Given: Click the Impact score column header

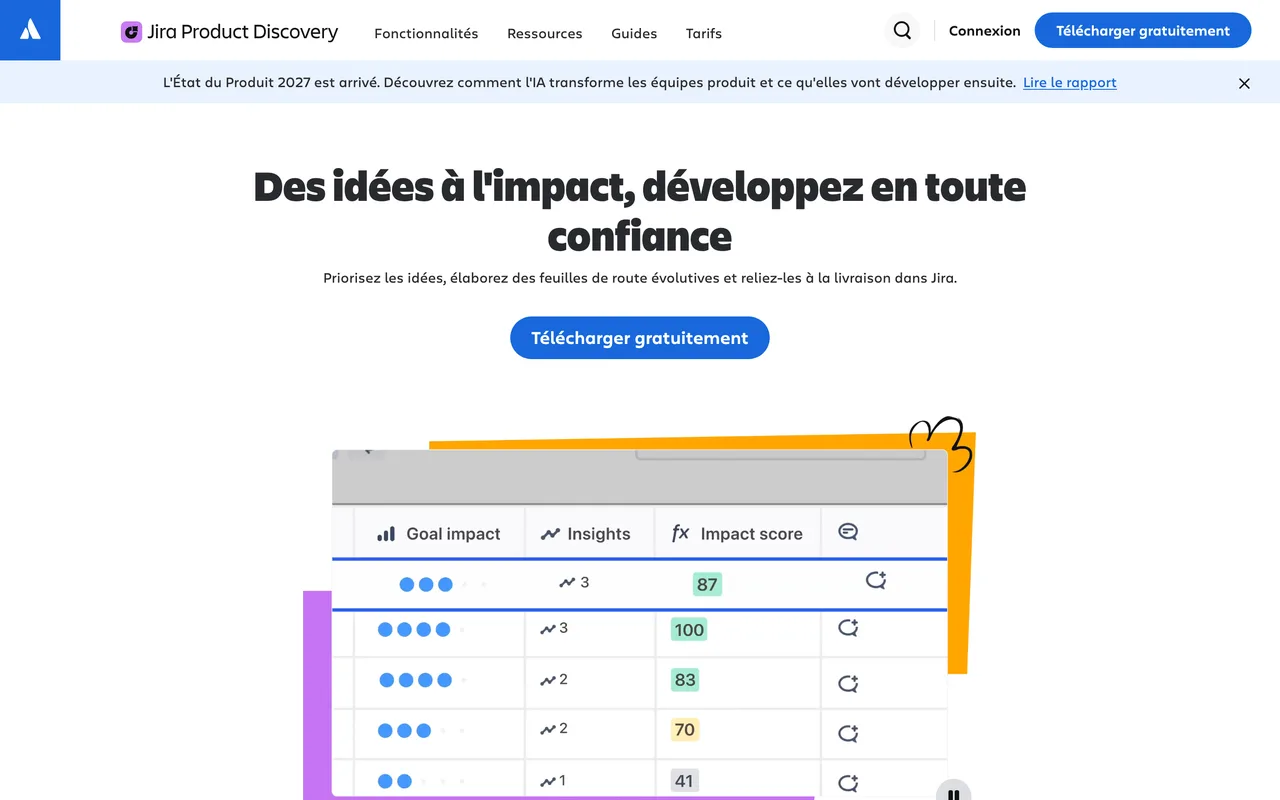Looking at the screenshot, I should click(x=738, y=533).
